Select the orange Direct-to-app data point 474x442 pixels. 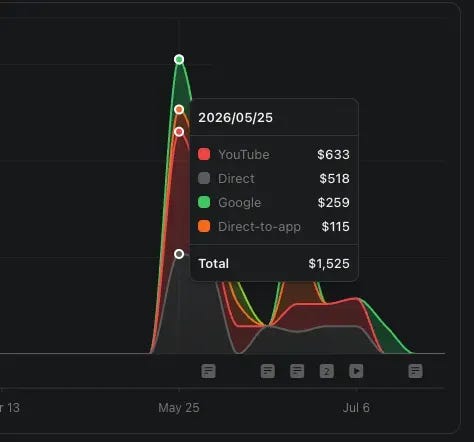(179, 109)
